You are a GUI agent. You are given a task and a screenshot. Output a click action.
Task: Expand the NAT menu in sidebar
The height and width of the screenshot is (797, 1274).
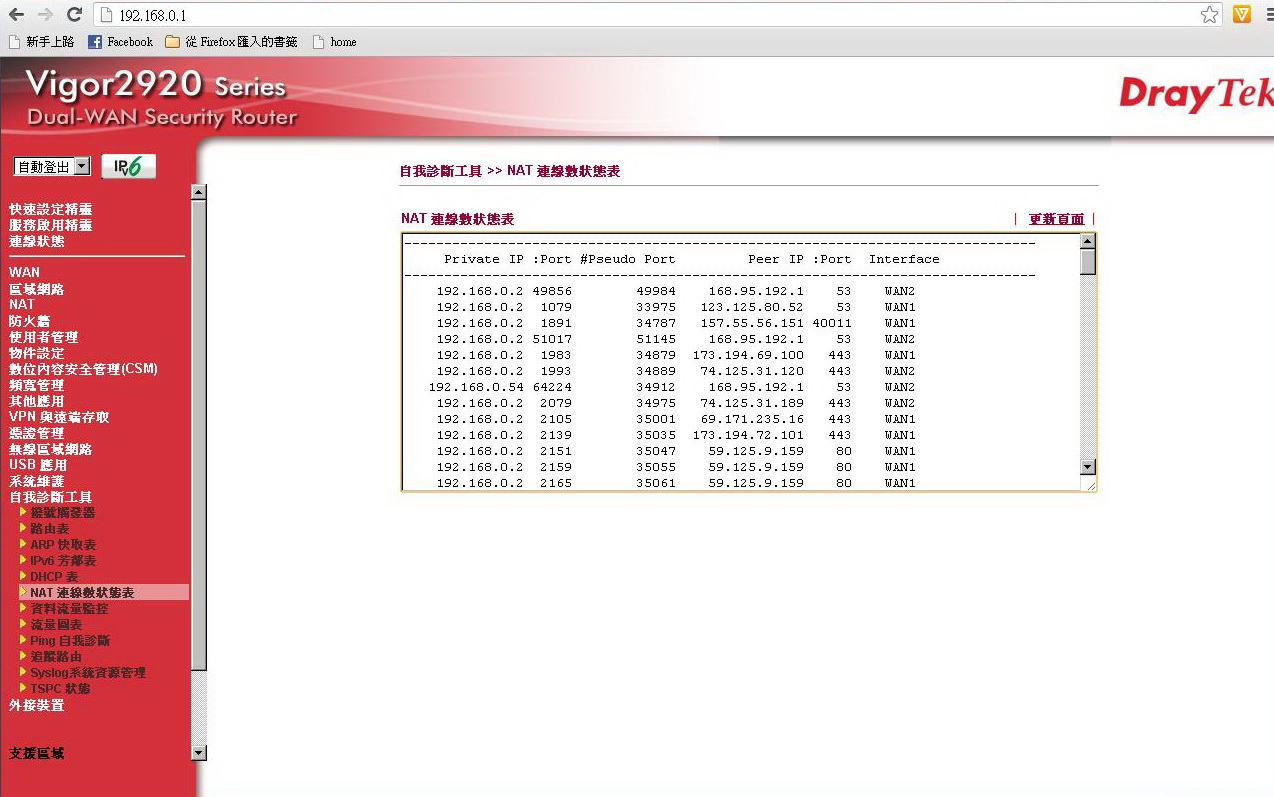point(22,304)
